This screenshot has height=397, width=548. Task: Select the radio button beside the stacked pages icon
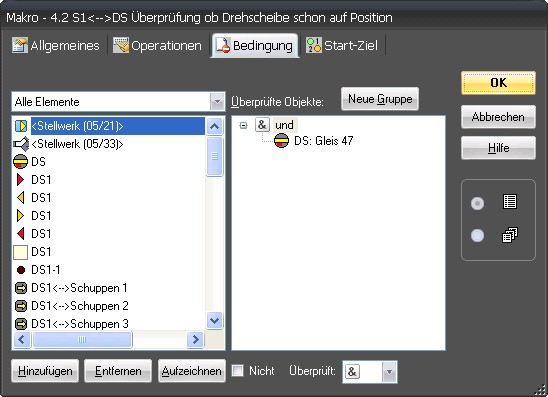pyautogui.click(x=477, y=235)
